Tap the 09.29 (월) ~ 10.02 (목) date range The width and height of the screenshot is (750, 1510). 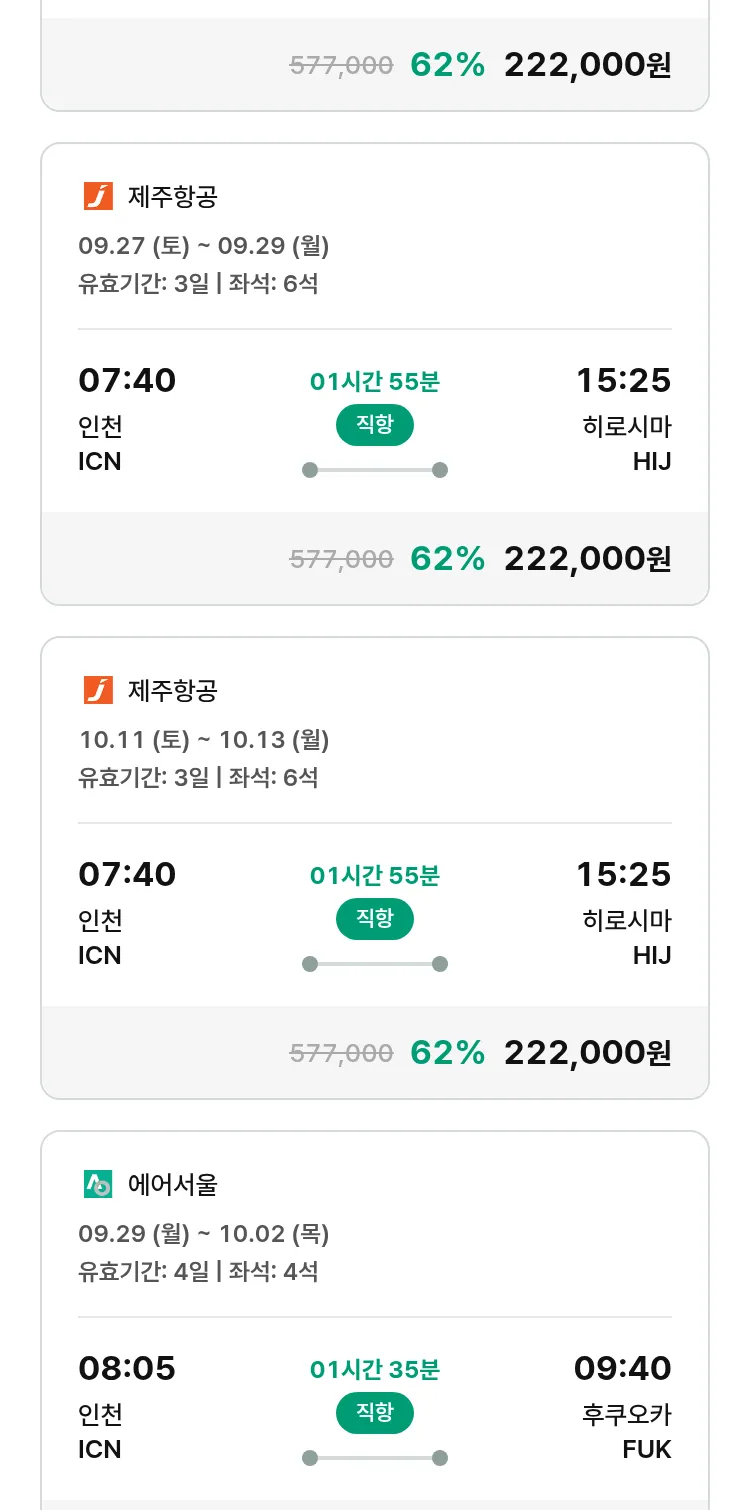pos(204,1234)
